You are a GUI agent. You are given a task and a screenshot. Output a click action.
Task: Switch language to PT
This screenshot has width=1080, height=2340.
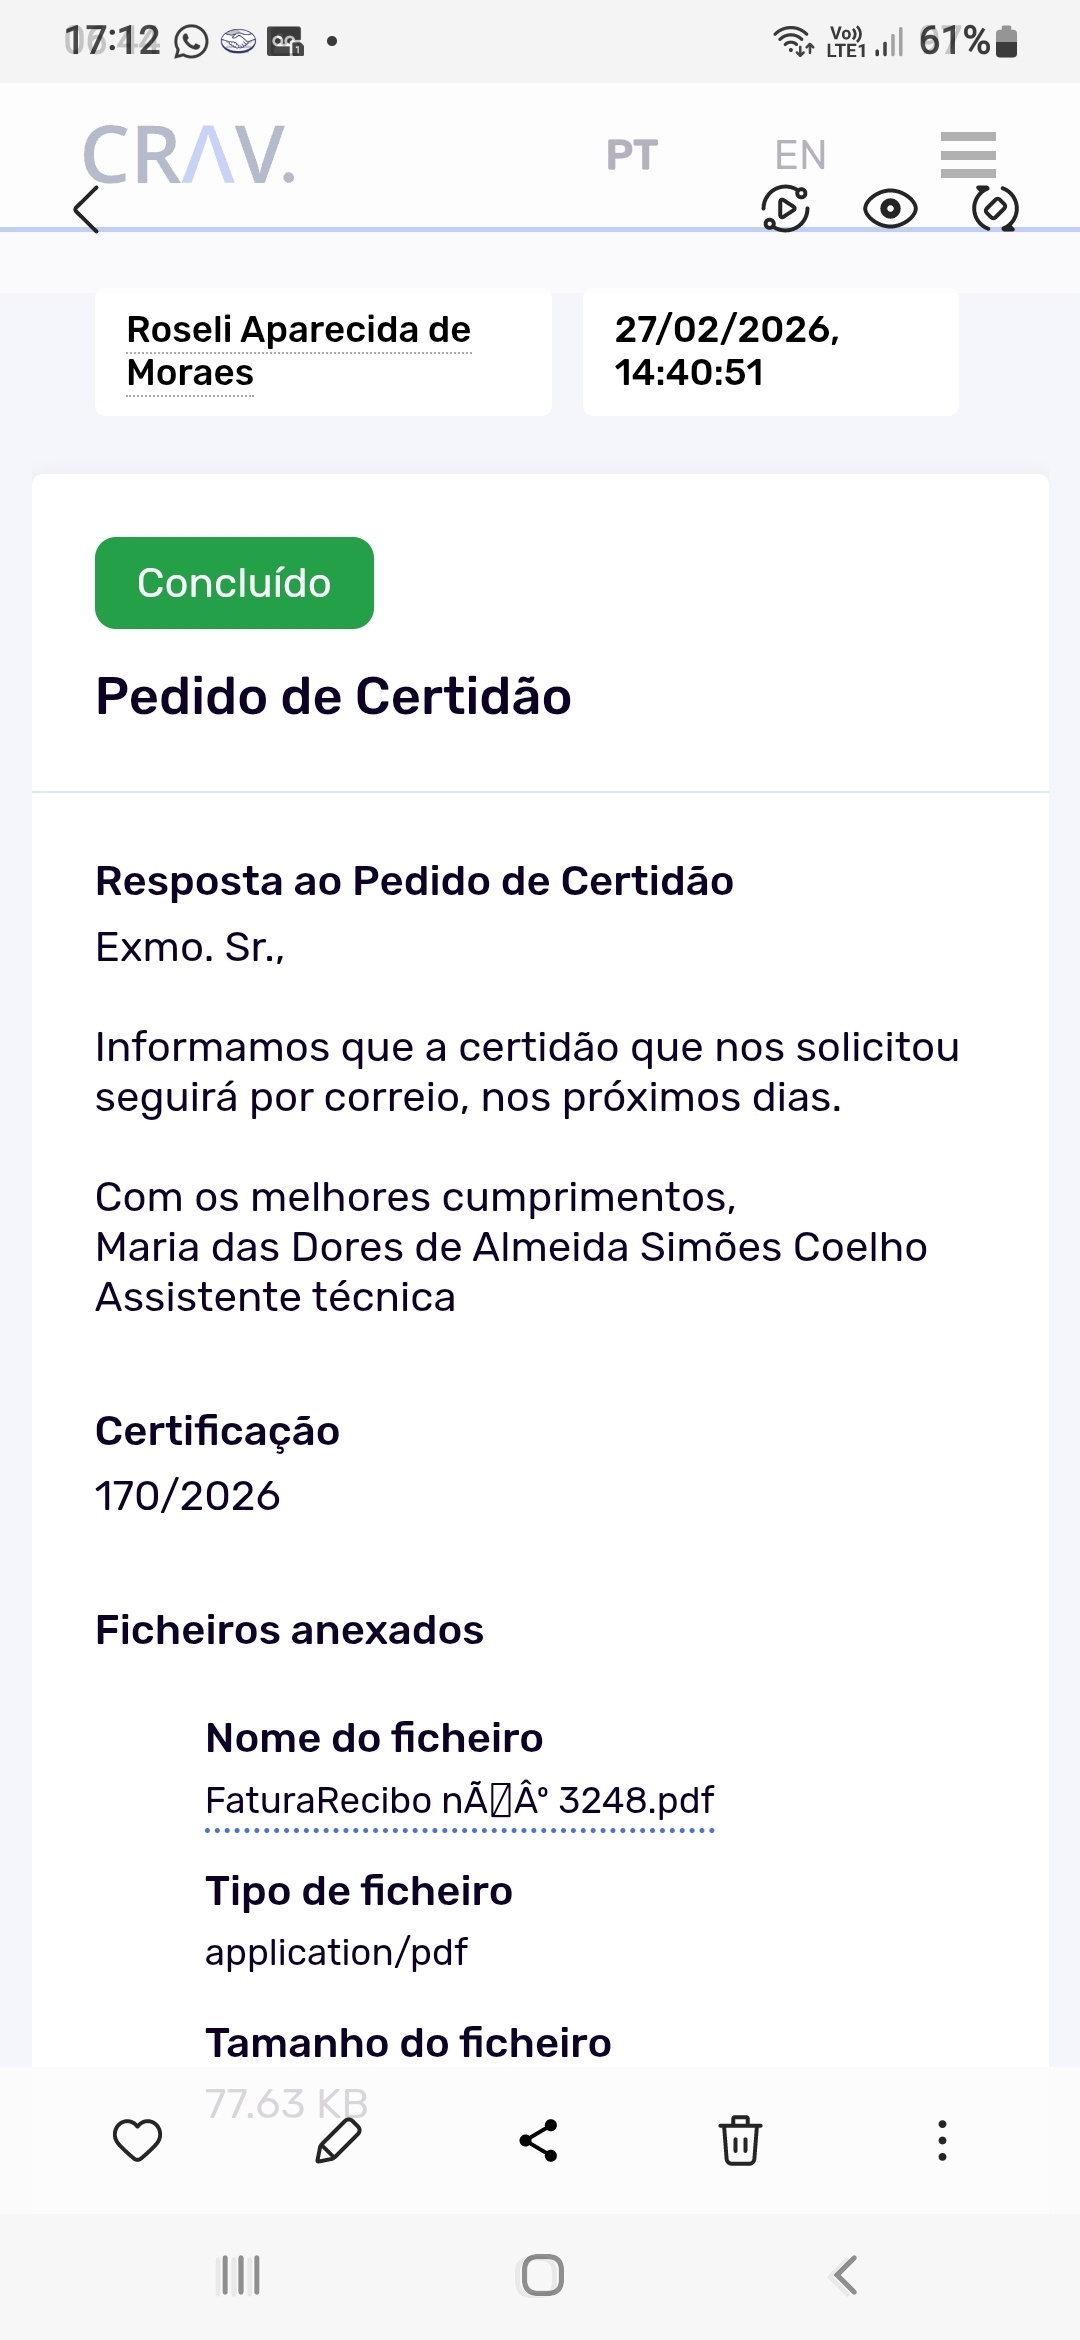[x=632, y=155]
